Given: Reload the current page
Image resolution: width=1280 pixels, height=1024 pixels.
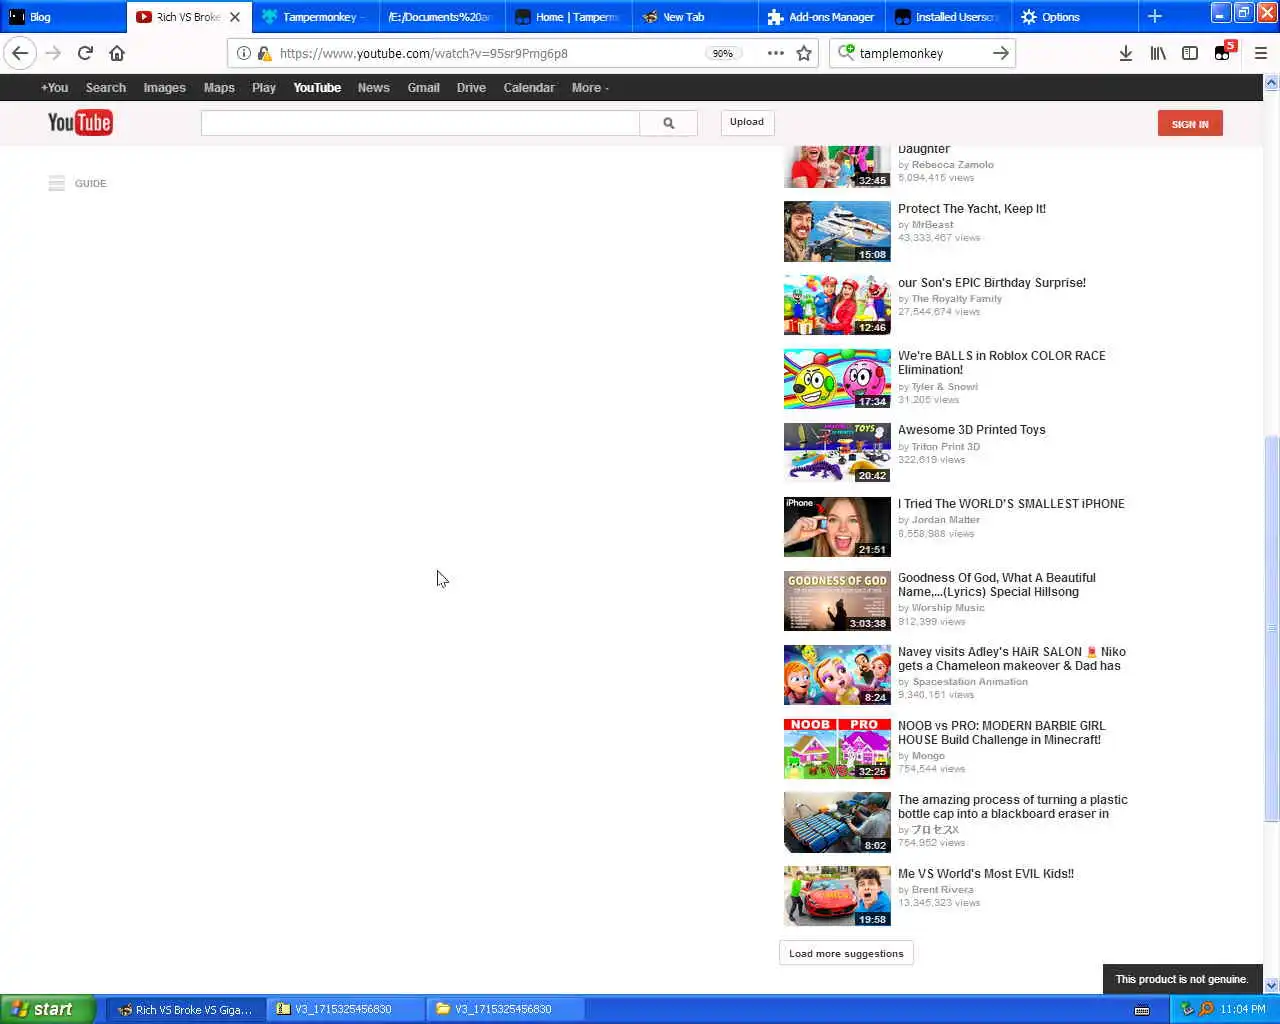Looking at the screenshot, I should click(85, 53).
